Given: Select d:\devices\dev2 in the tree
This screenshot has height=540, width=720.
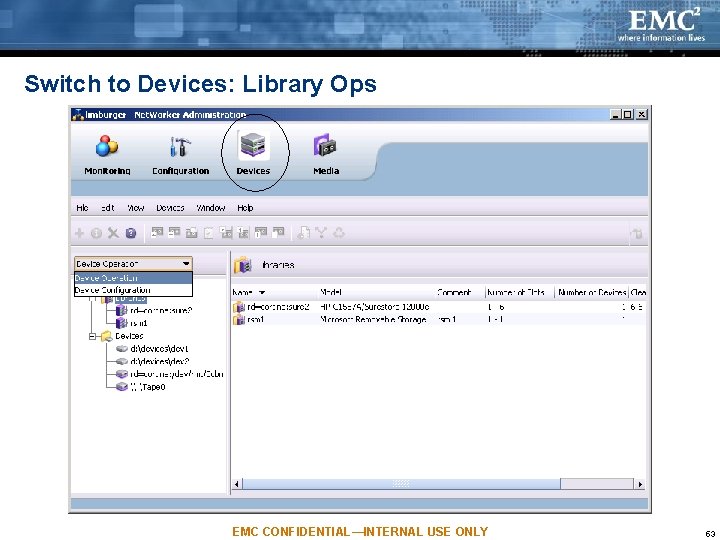Looking at the screenshot, I should tap(160, 362).
